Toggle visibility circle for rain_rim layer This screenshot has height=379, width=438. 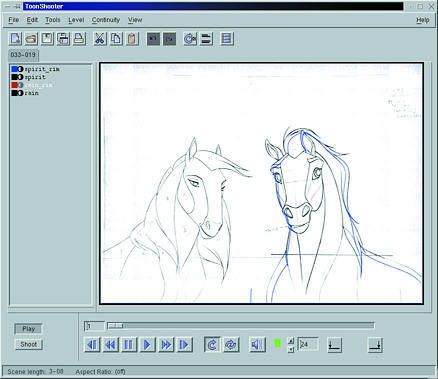click(21, 85)
